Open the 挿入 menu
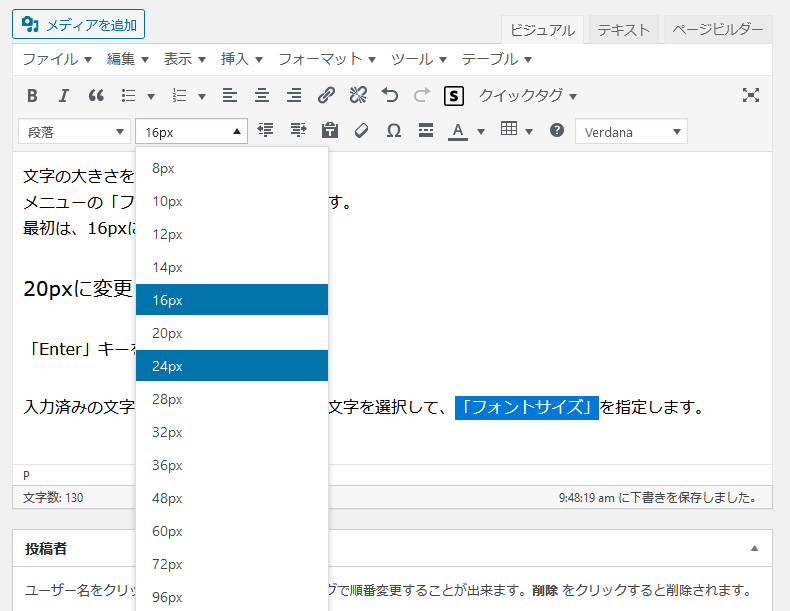 coord(241,59)
